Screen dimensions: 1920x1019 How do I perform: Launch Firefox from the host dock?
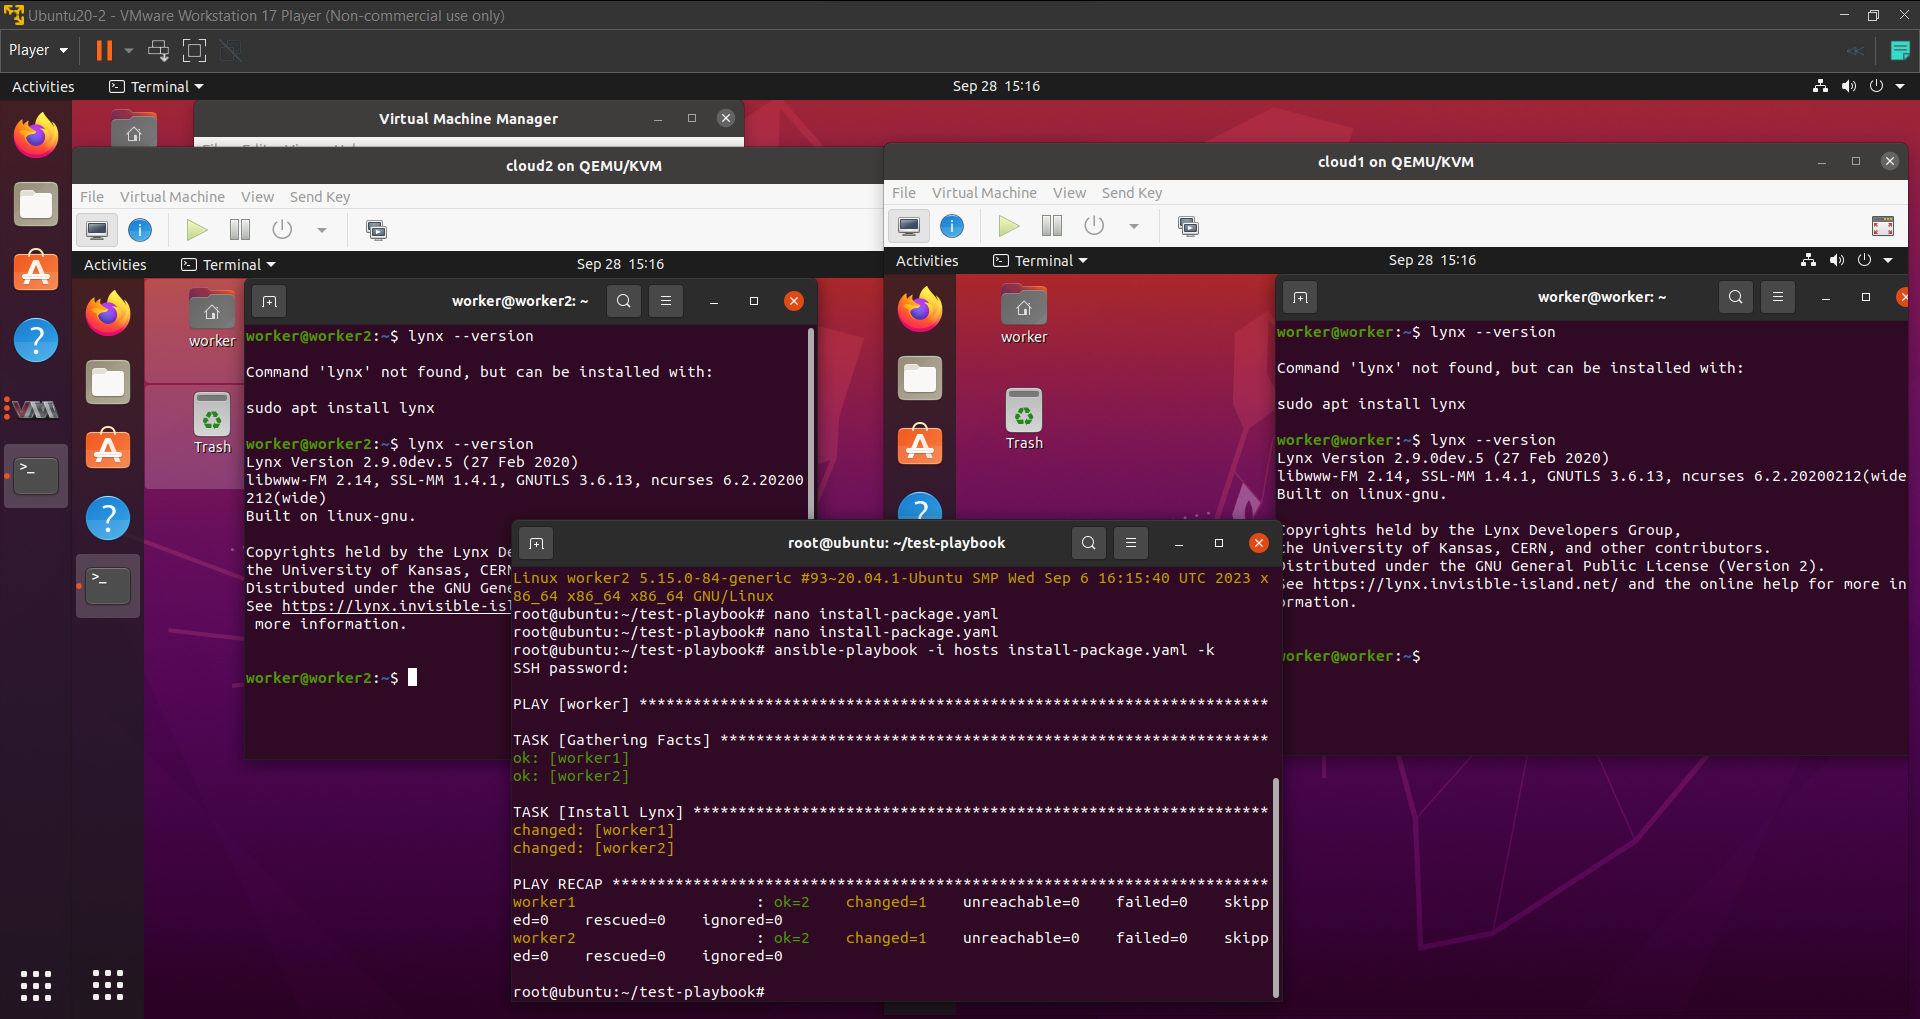pos(36,136)
